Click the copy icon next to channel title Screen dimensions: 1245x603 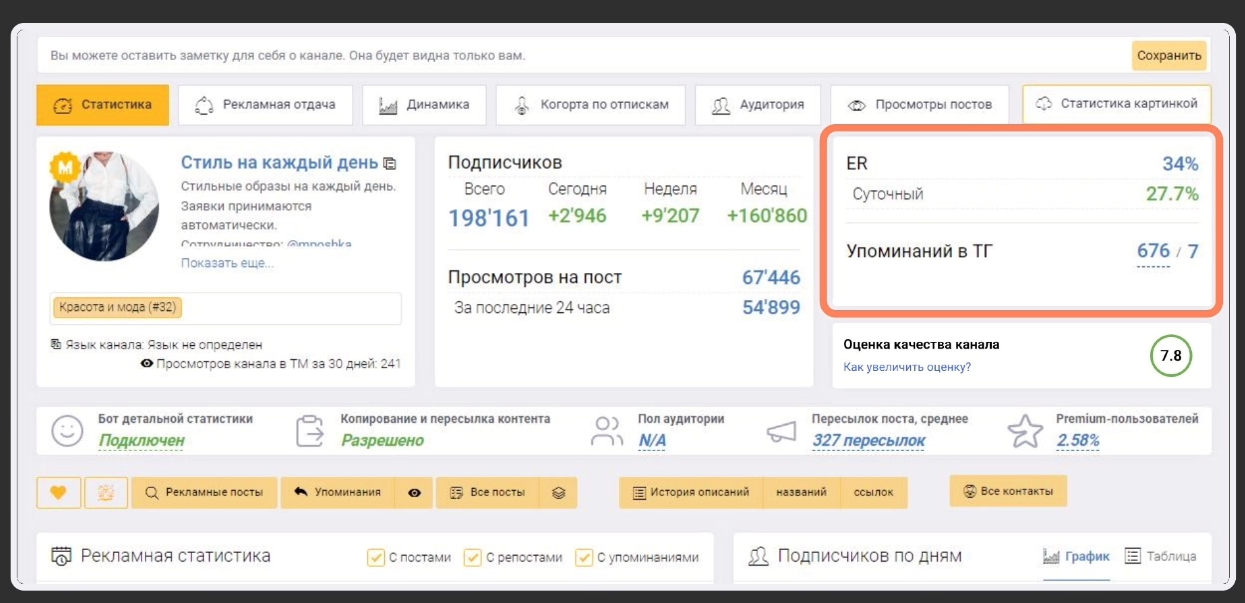coord(390,163)
